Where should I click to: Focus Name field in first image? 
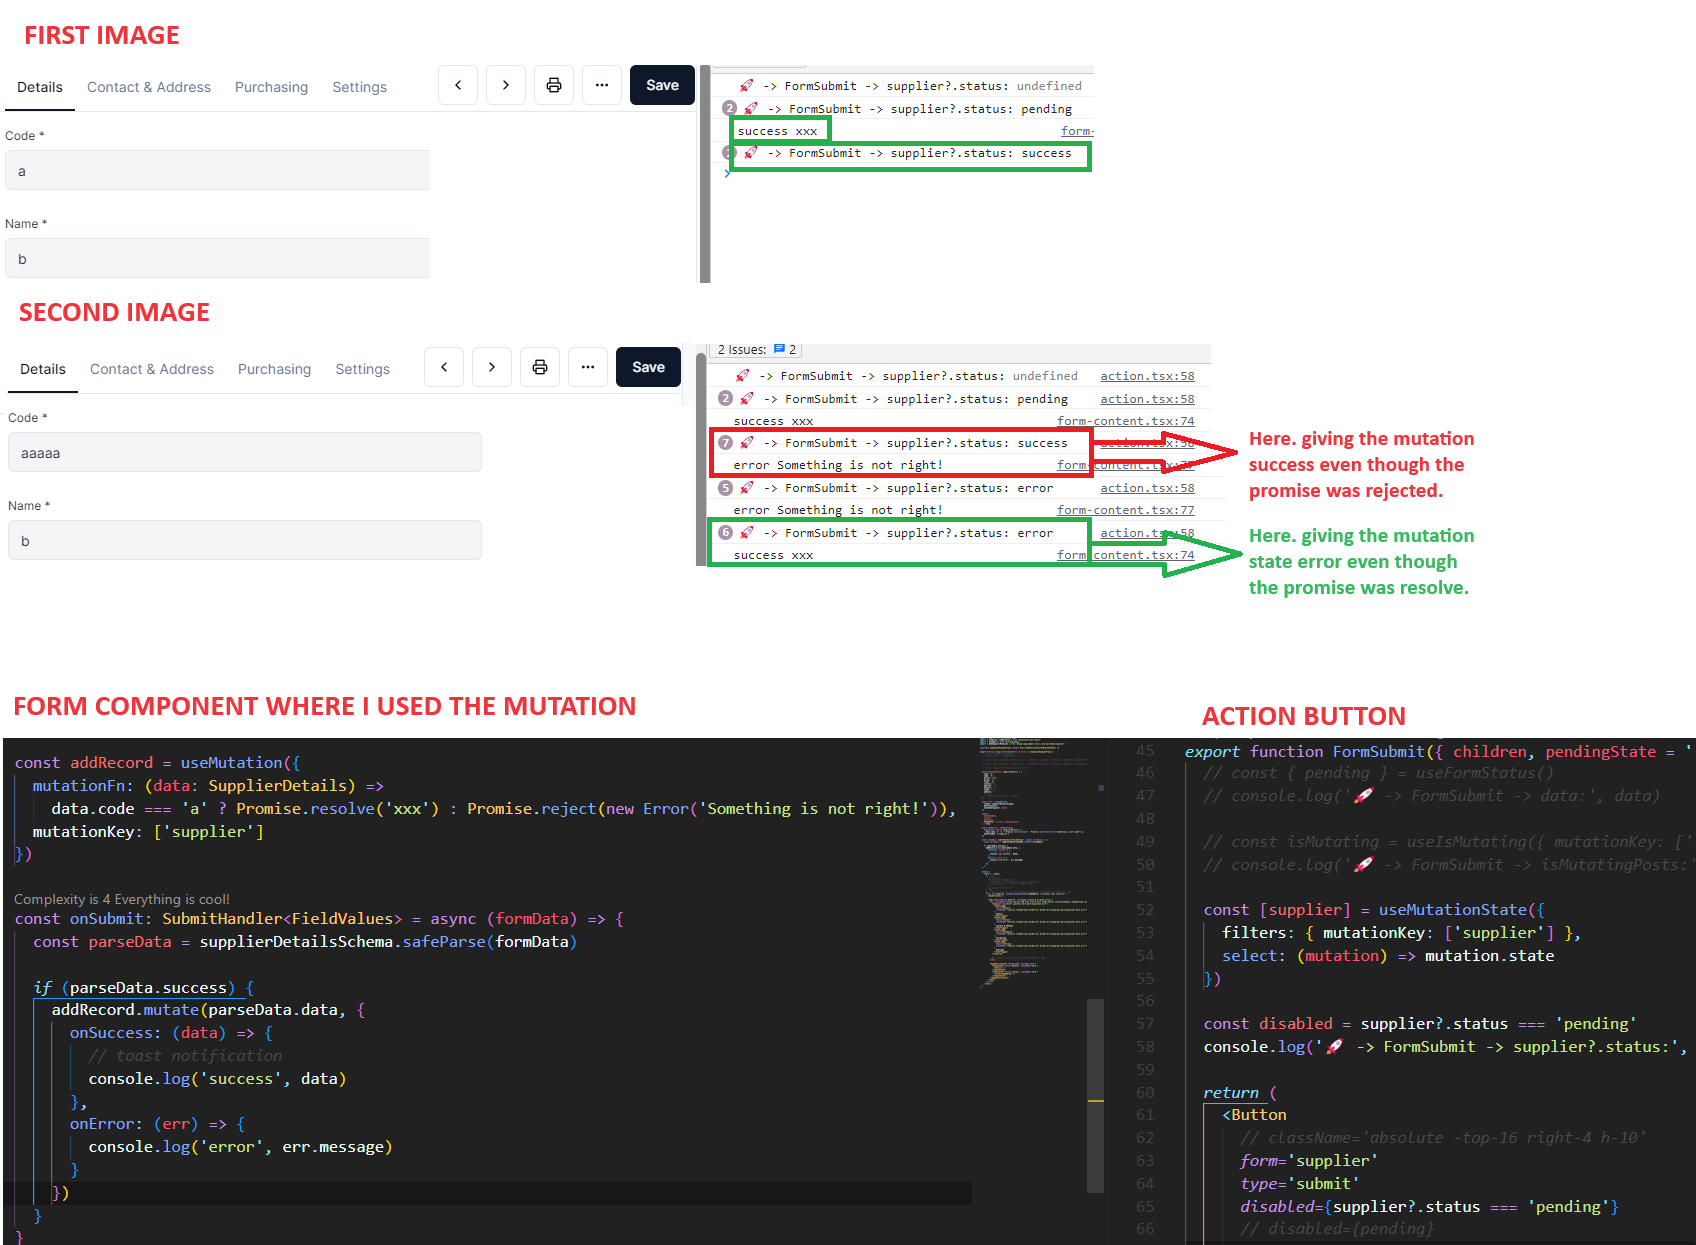(218, 259)
